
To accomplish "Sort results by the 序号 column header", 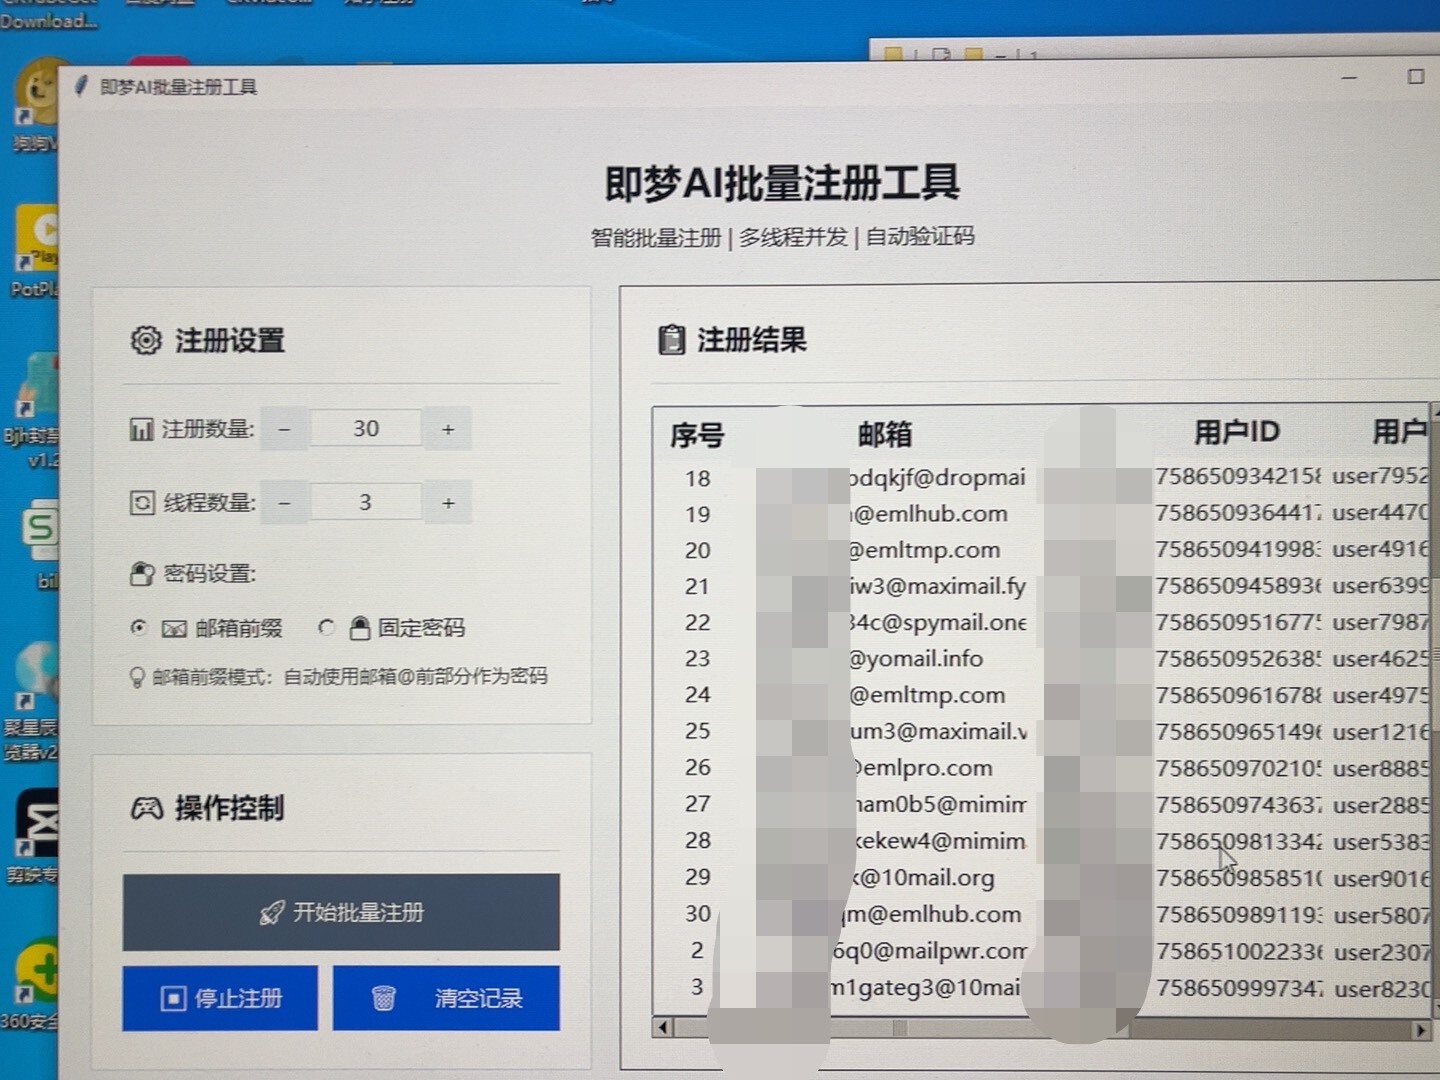I will click(697, 436).
